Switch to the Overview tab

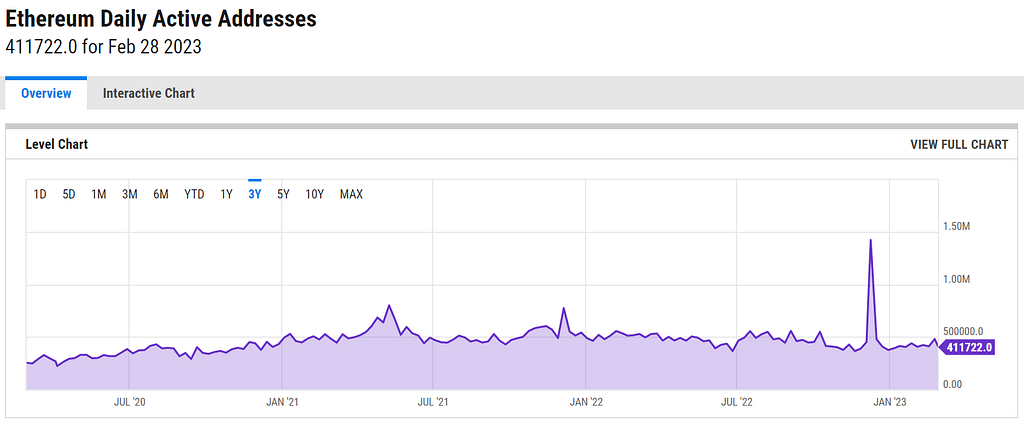(x=46, y=93)
